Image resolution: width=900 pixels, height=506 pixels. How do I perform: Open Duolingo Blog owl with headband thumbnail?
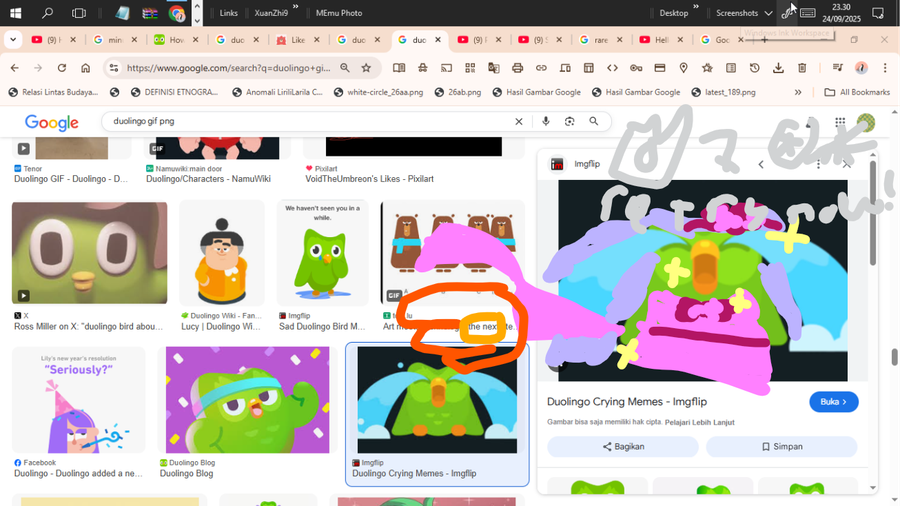click(x=247, y=400)
